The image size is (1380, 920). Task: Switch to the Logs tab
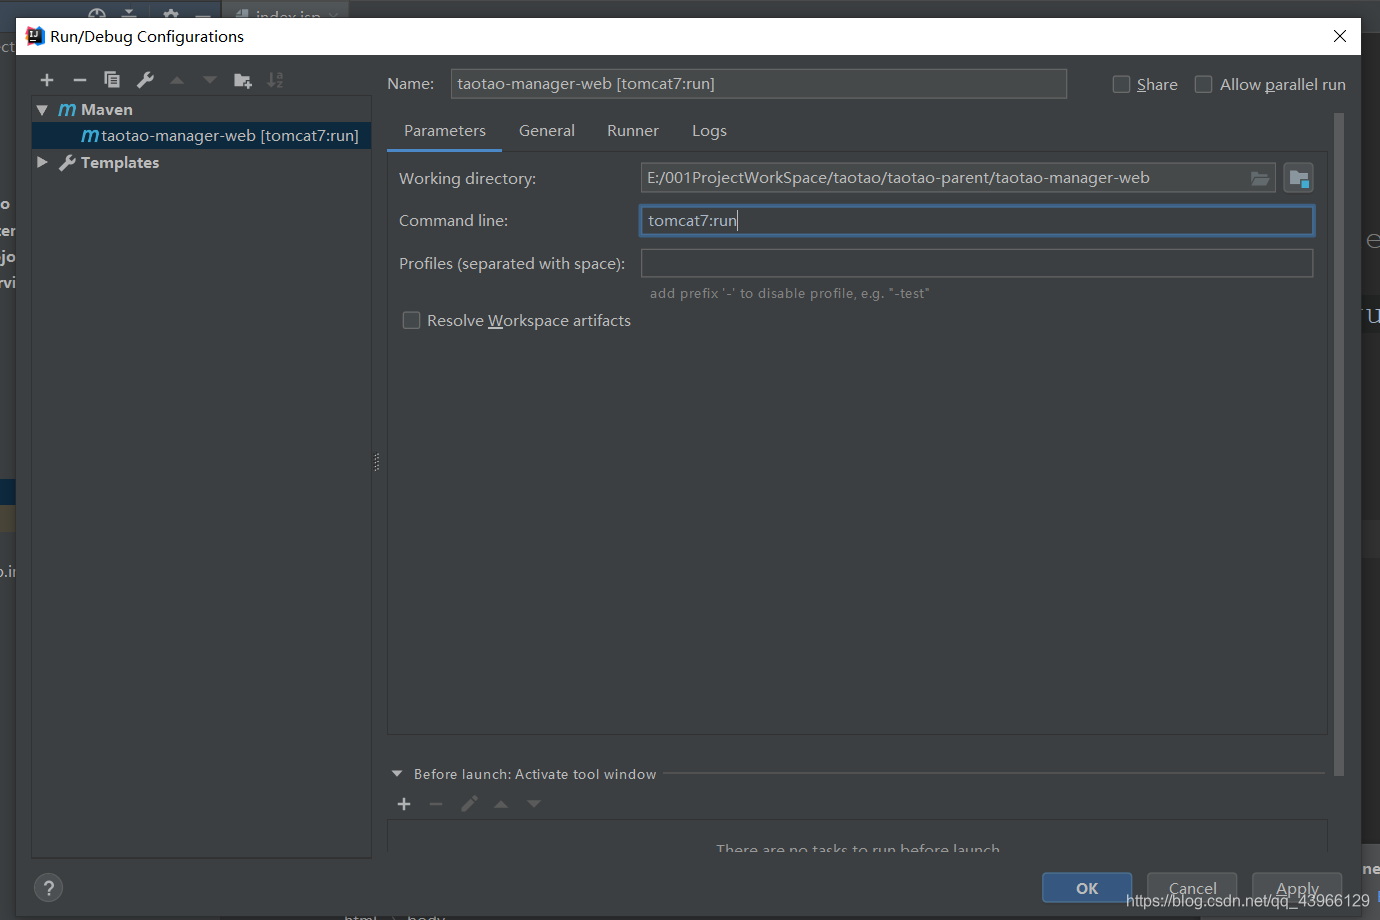(709, 131)
